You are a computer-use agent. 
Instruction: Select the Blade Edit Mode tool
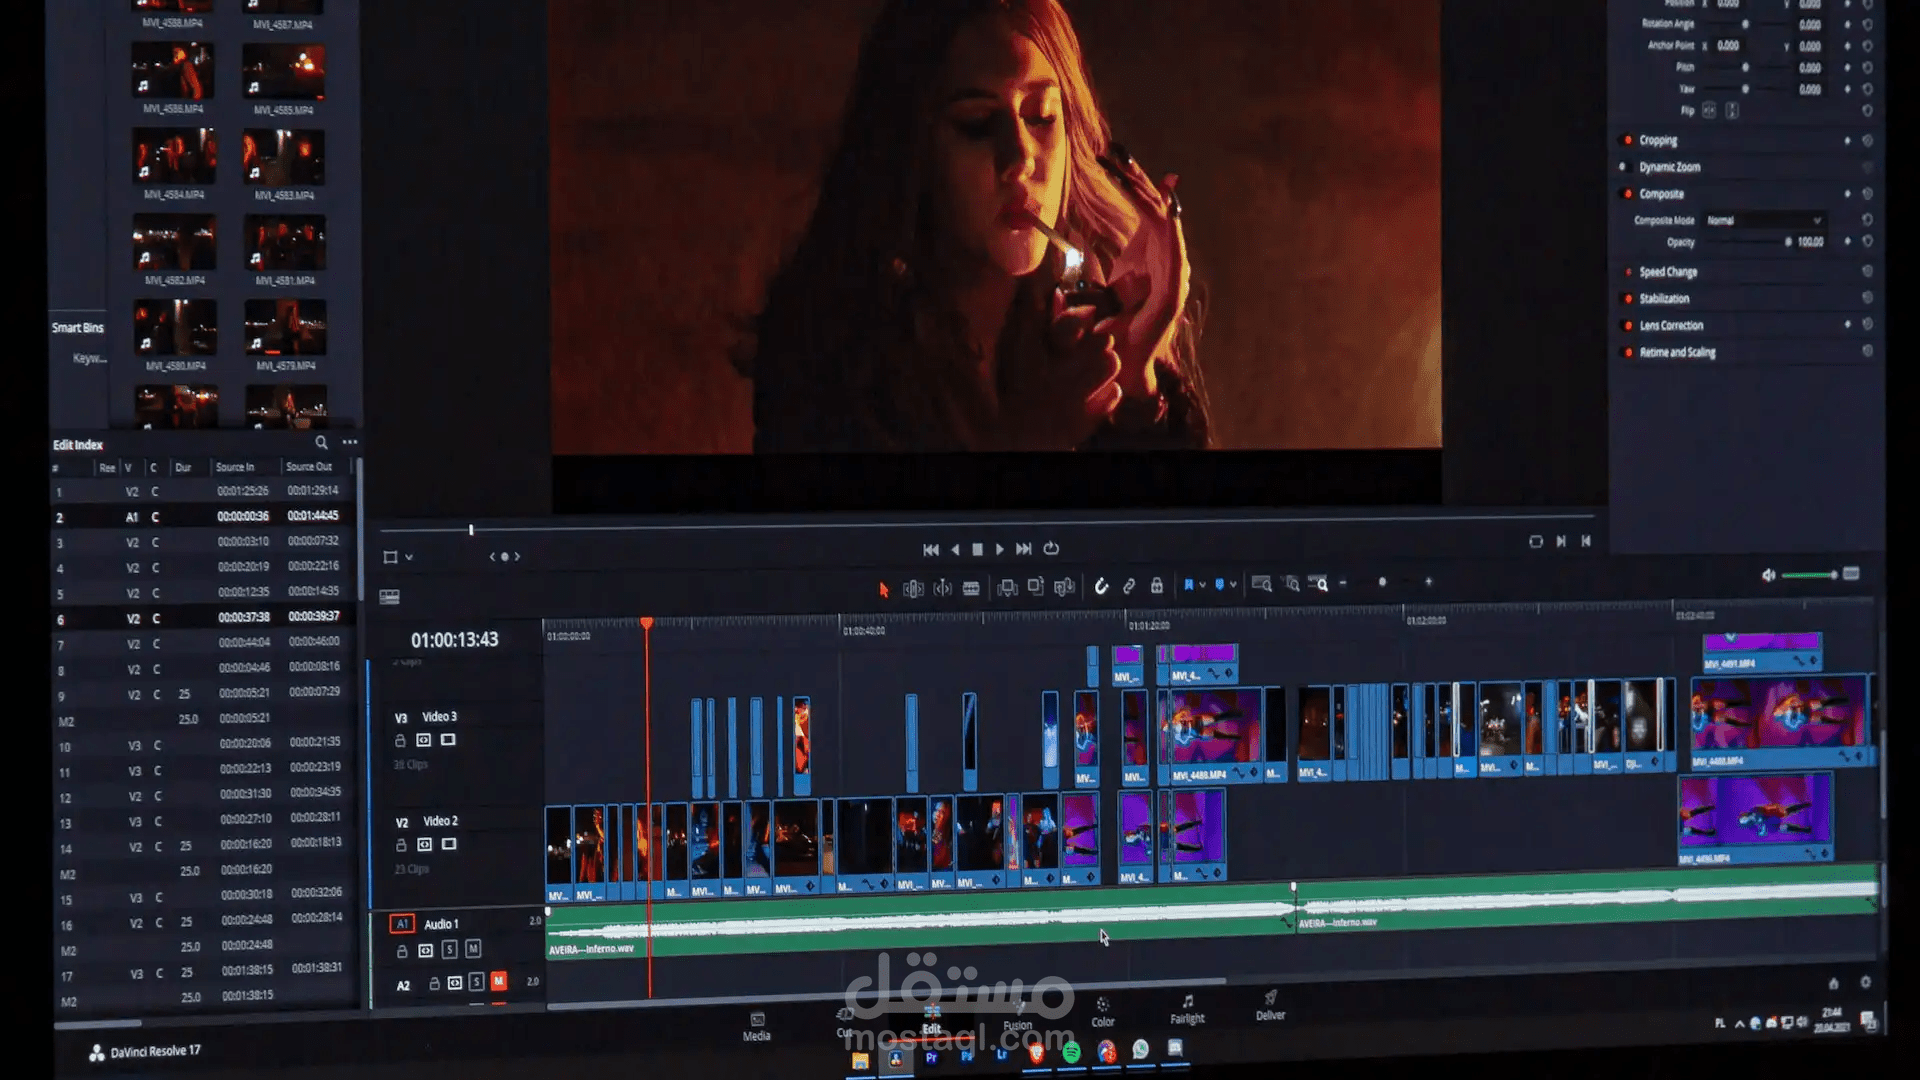[971, 589]
